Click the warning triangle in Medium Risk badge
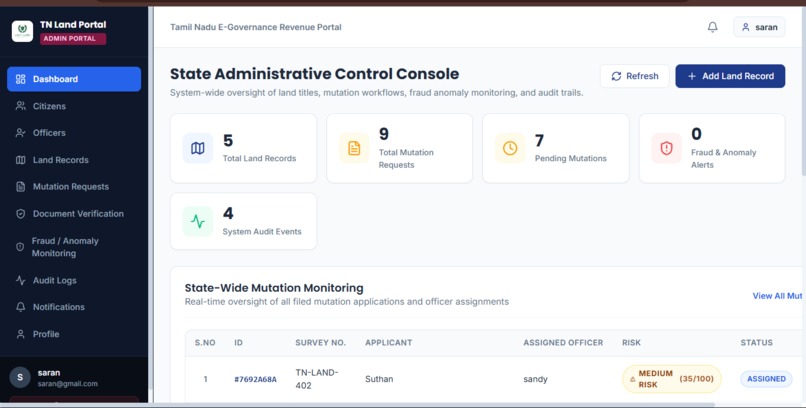806x408 pixels. [x=633, y=379]
